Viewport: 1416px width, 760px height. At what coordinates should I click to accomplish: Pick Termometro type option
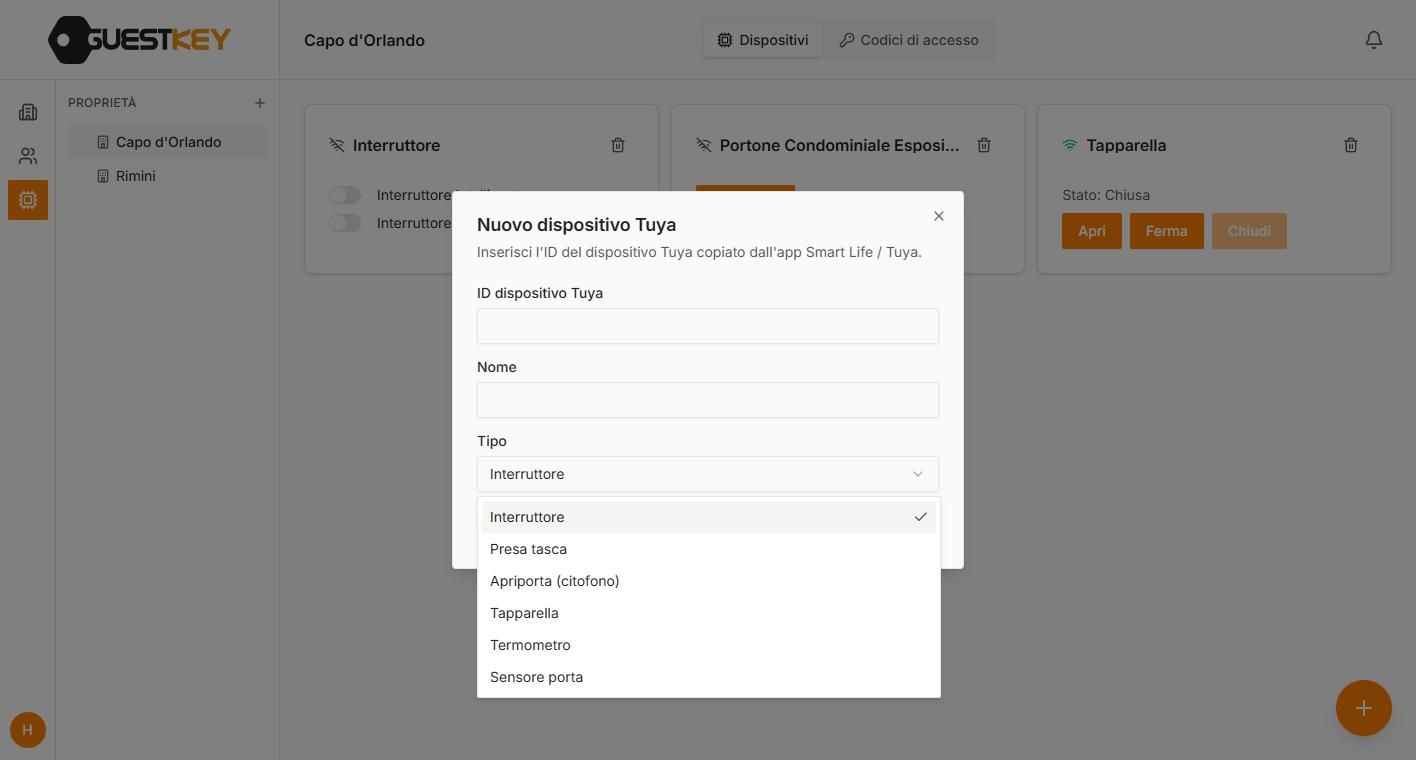click(709, 645)
